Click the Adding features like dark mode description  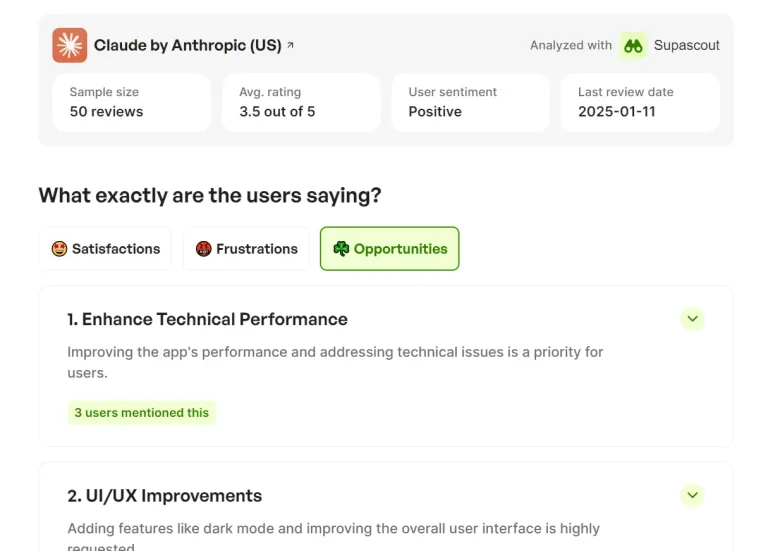point(334,538)
